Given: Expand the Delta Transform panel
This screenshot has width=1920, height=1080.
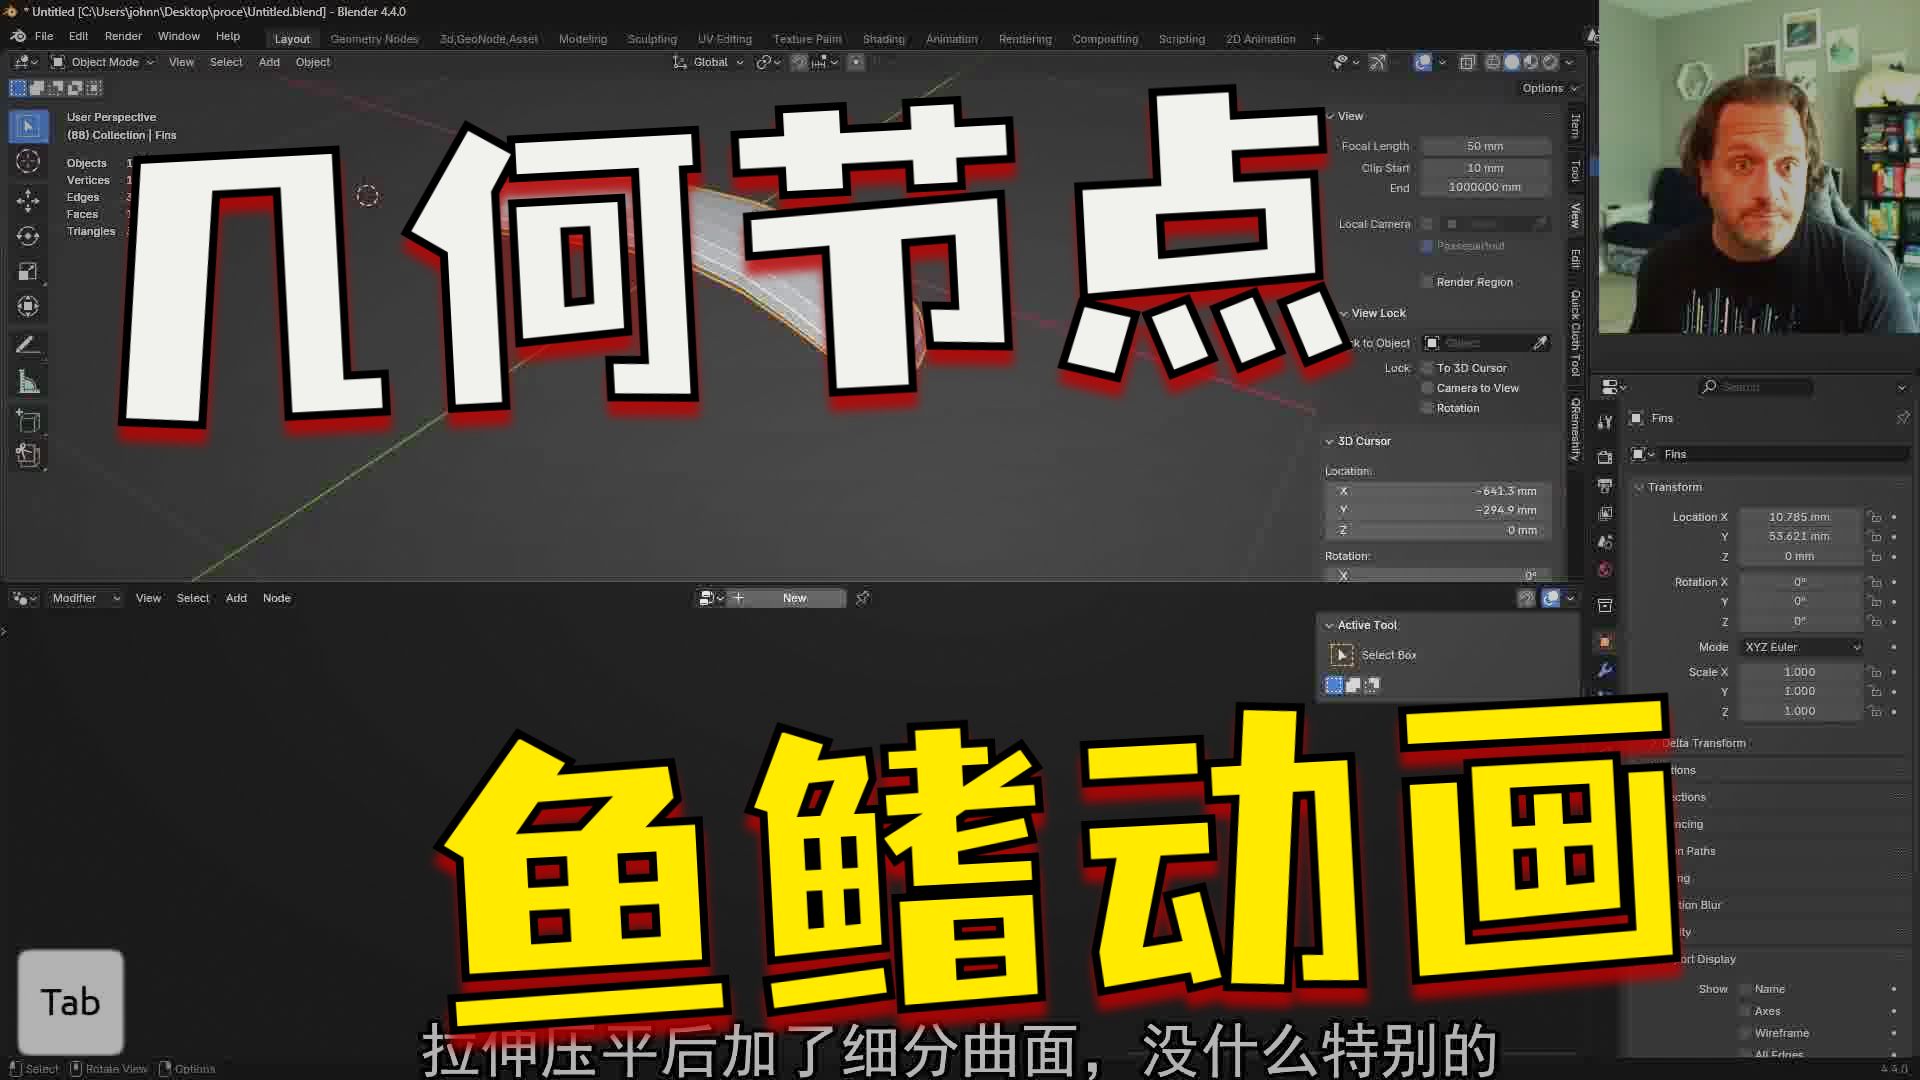Looking at the screenshot, I should click(1704, 743).
